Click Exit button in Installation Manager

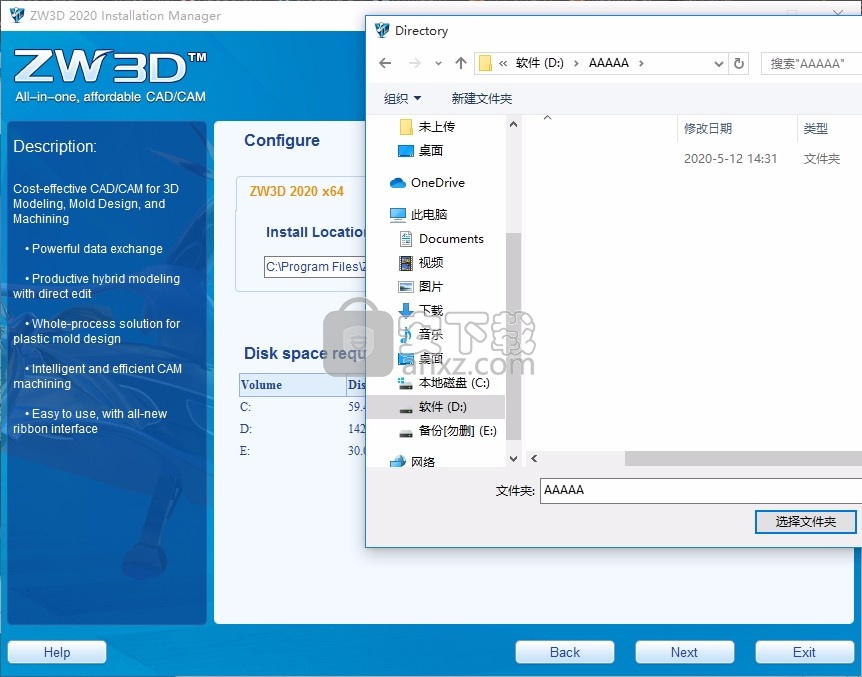click(x=804, y=652)
